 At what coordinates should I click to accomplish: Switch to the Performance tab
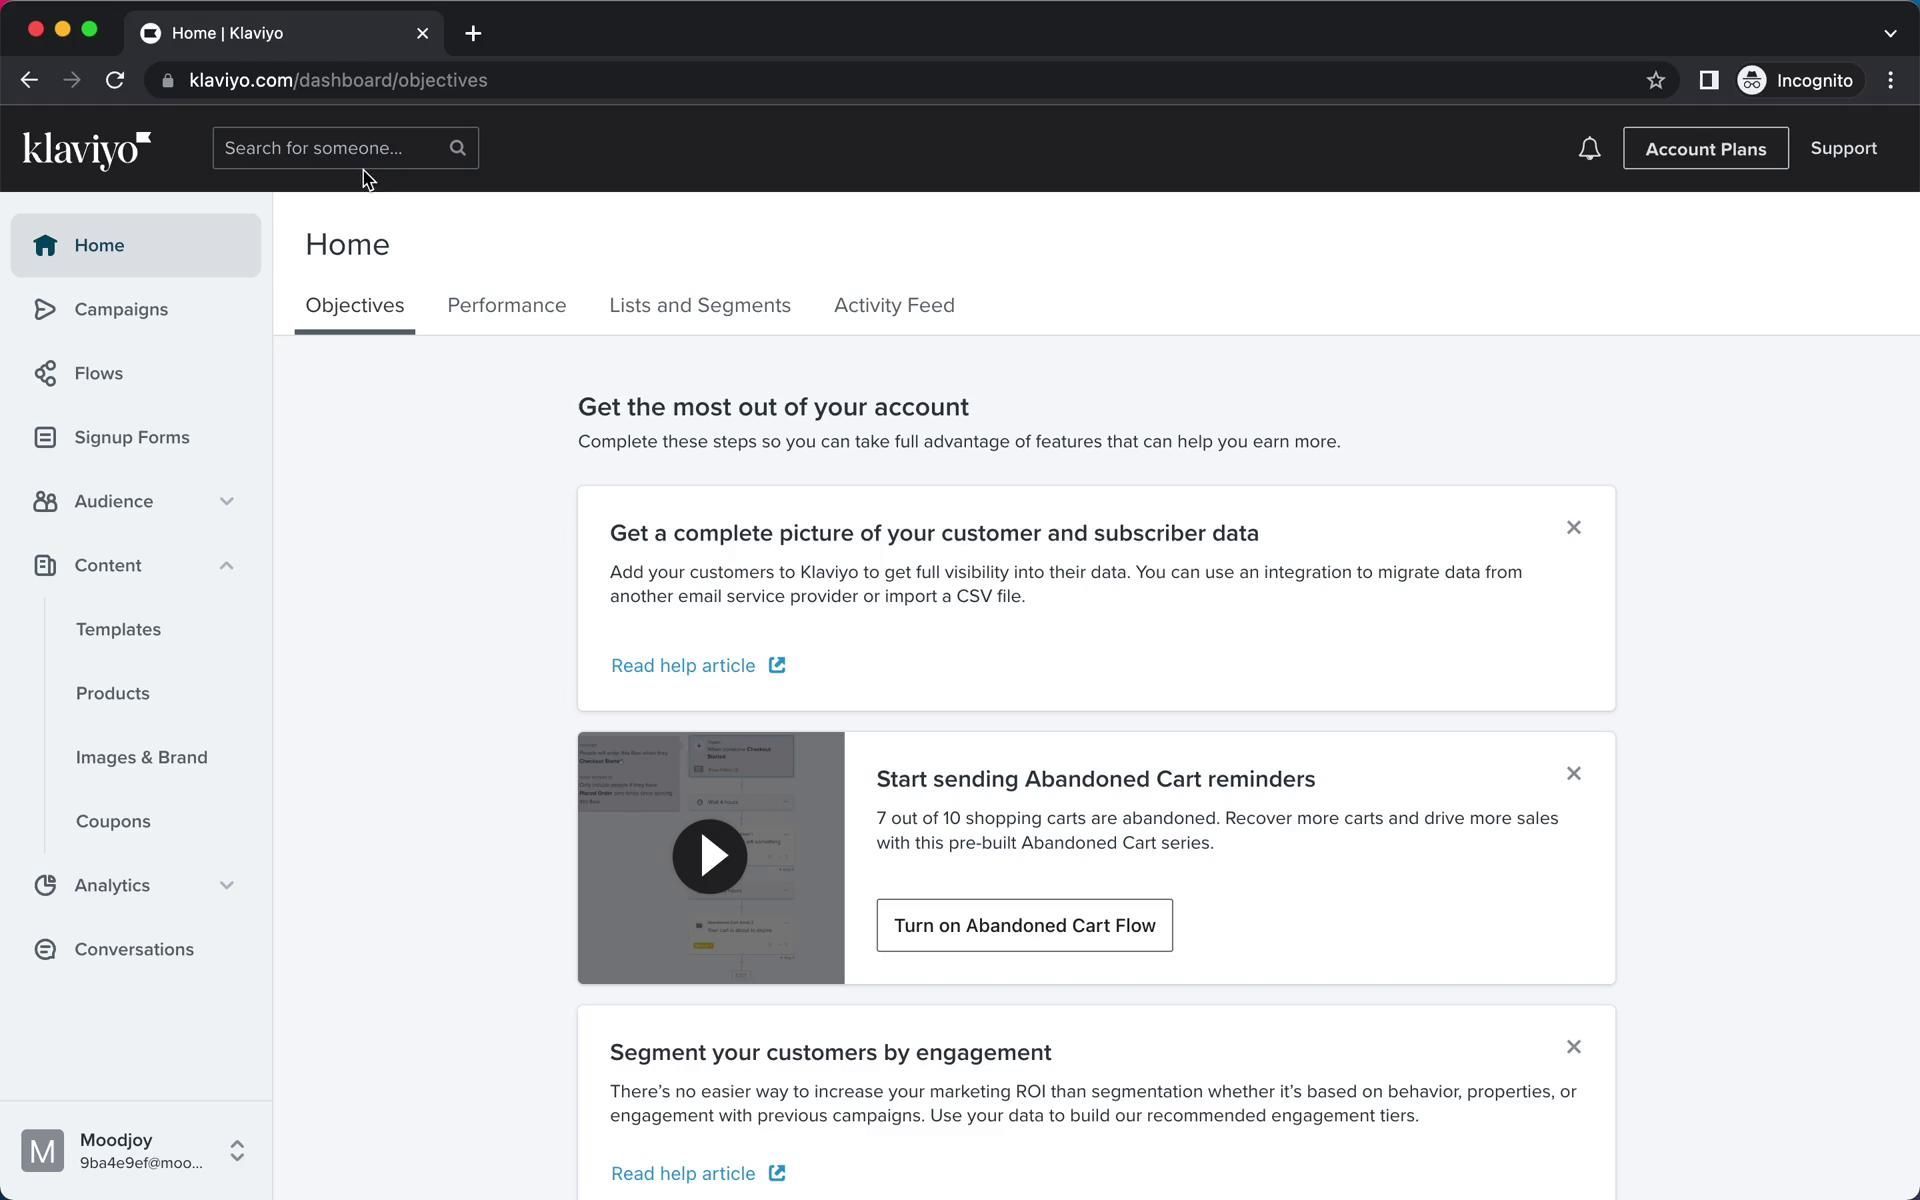pyautogui.click(x=506, y=305)
